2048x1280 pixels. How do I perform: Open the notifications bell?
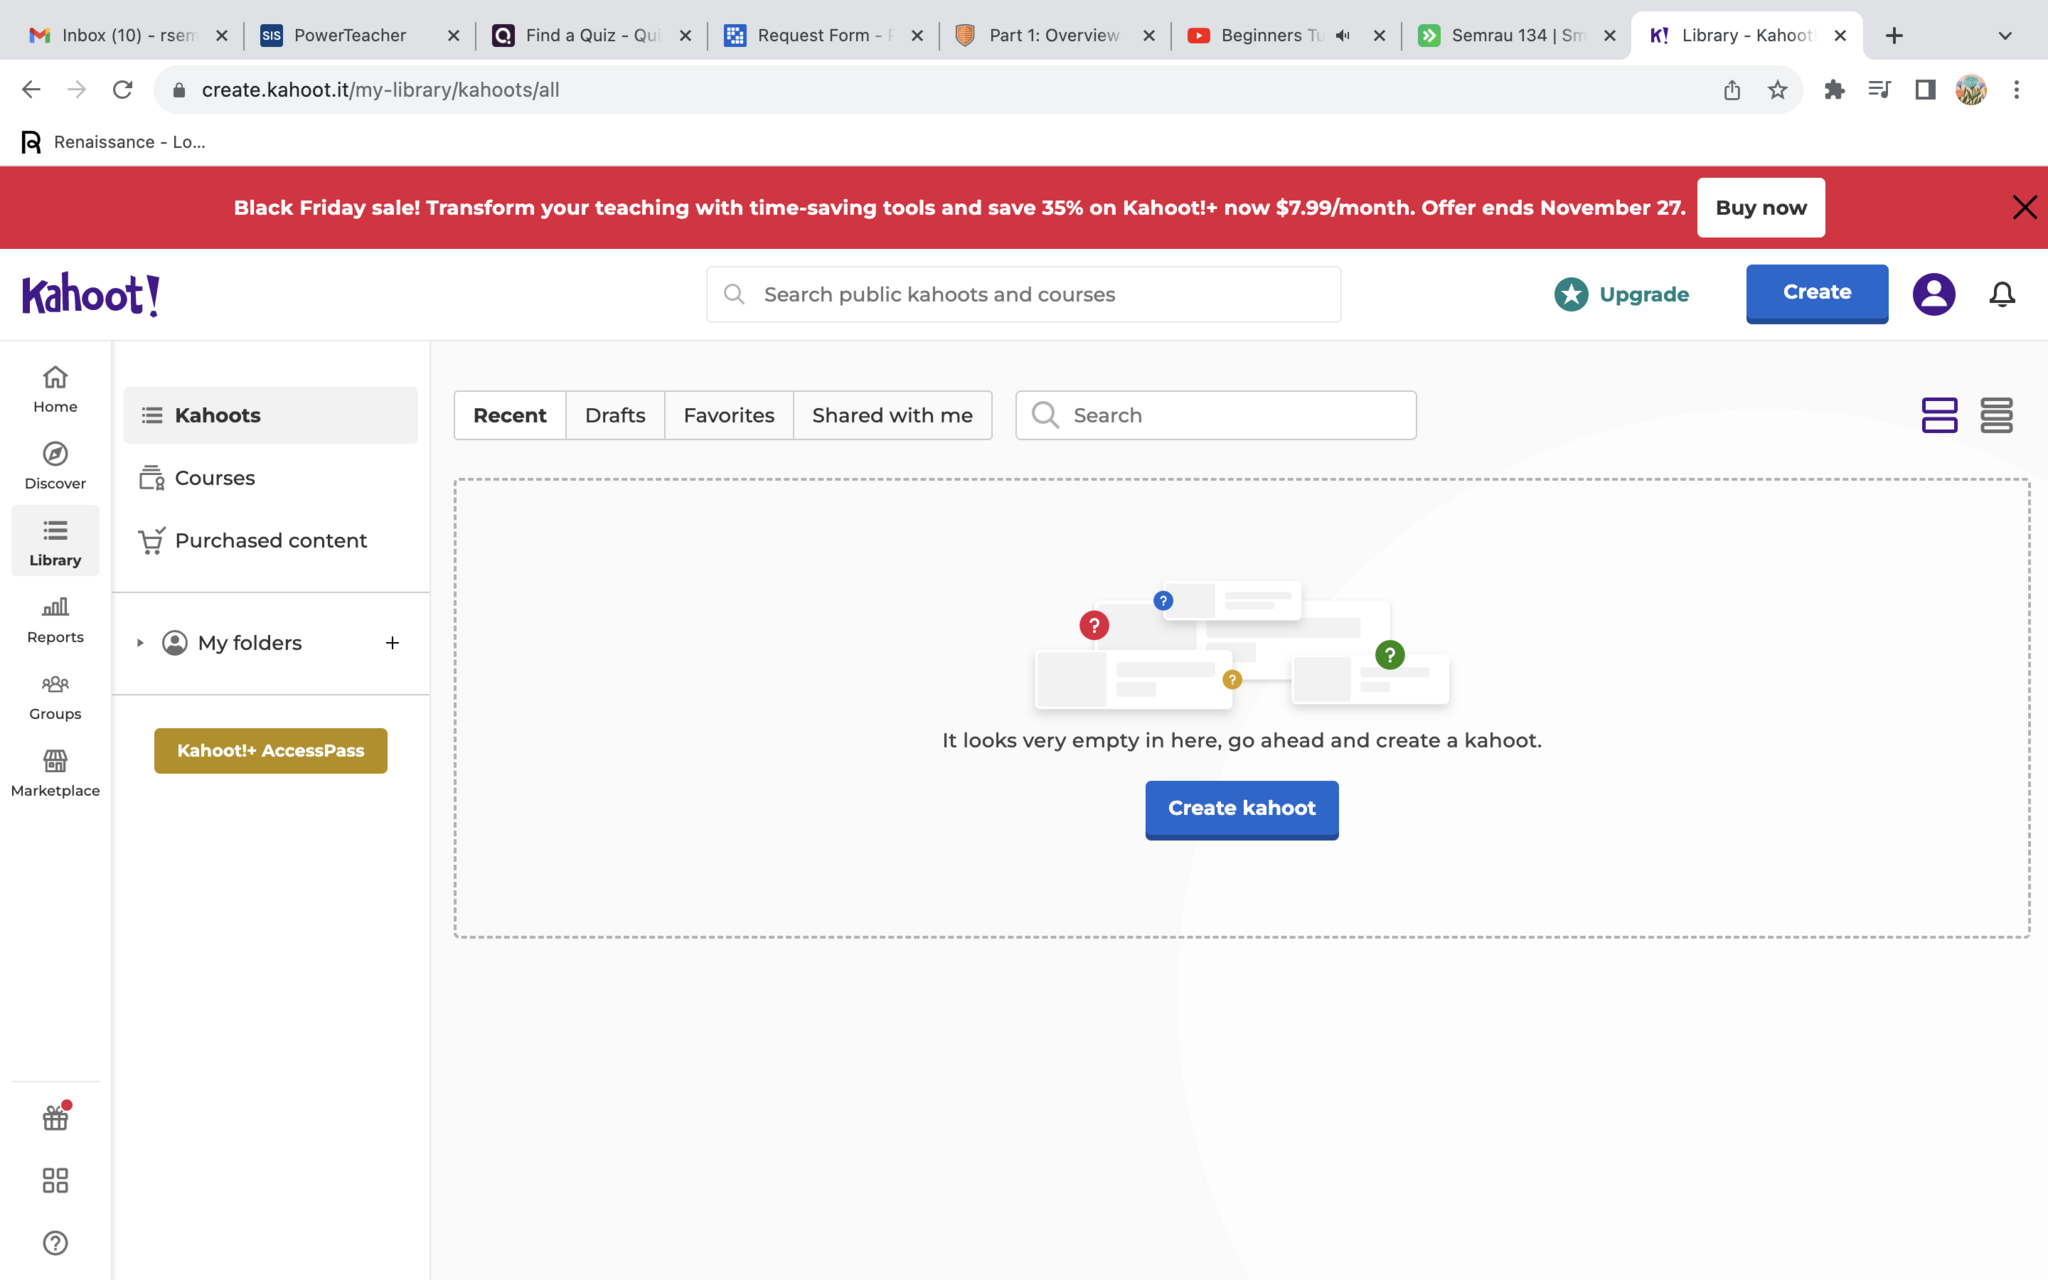pyautogui.click(x=2002, y=294)
